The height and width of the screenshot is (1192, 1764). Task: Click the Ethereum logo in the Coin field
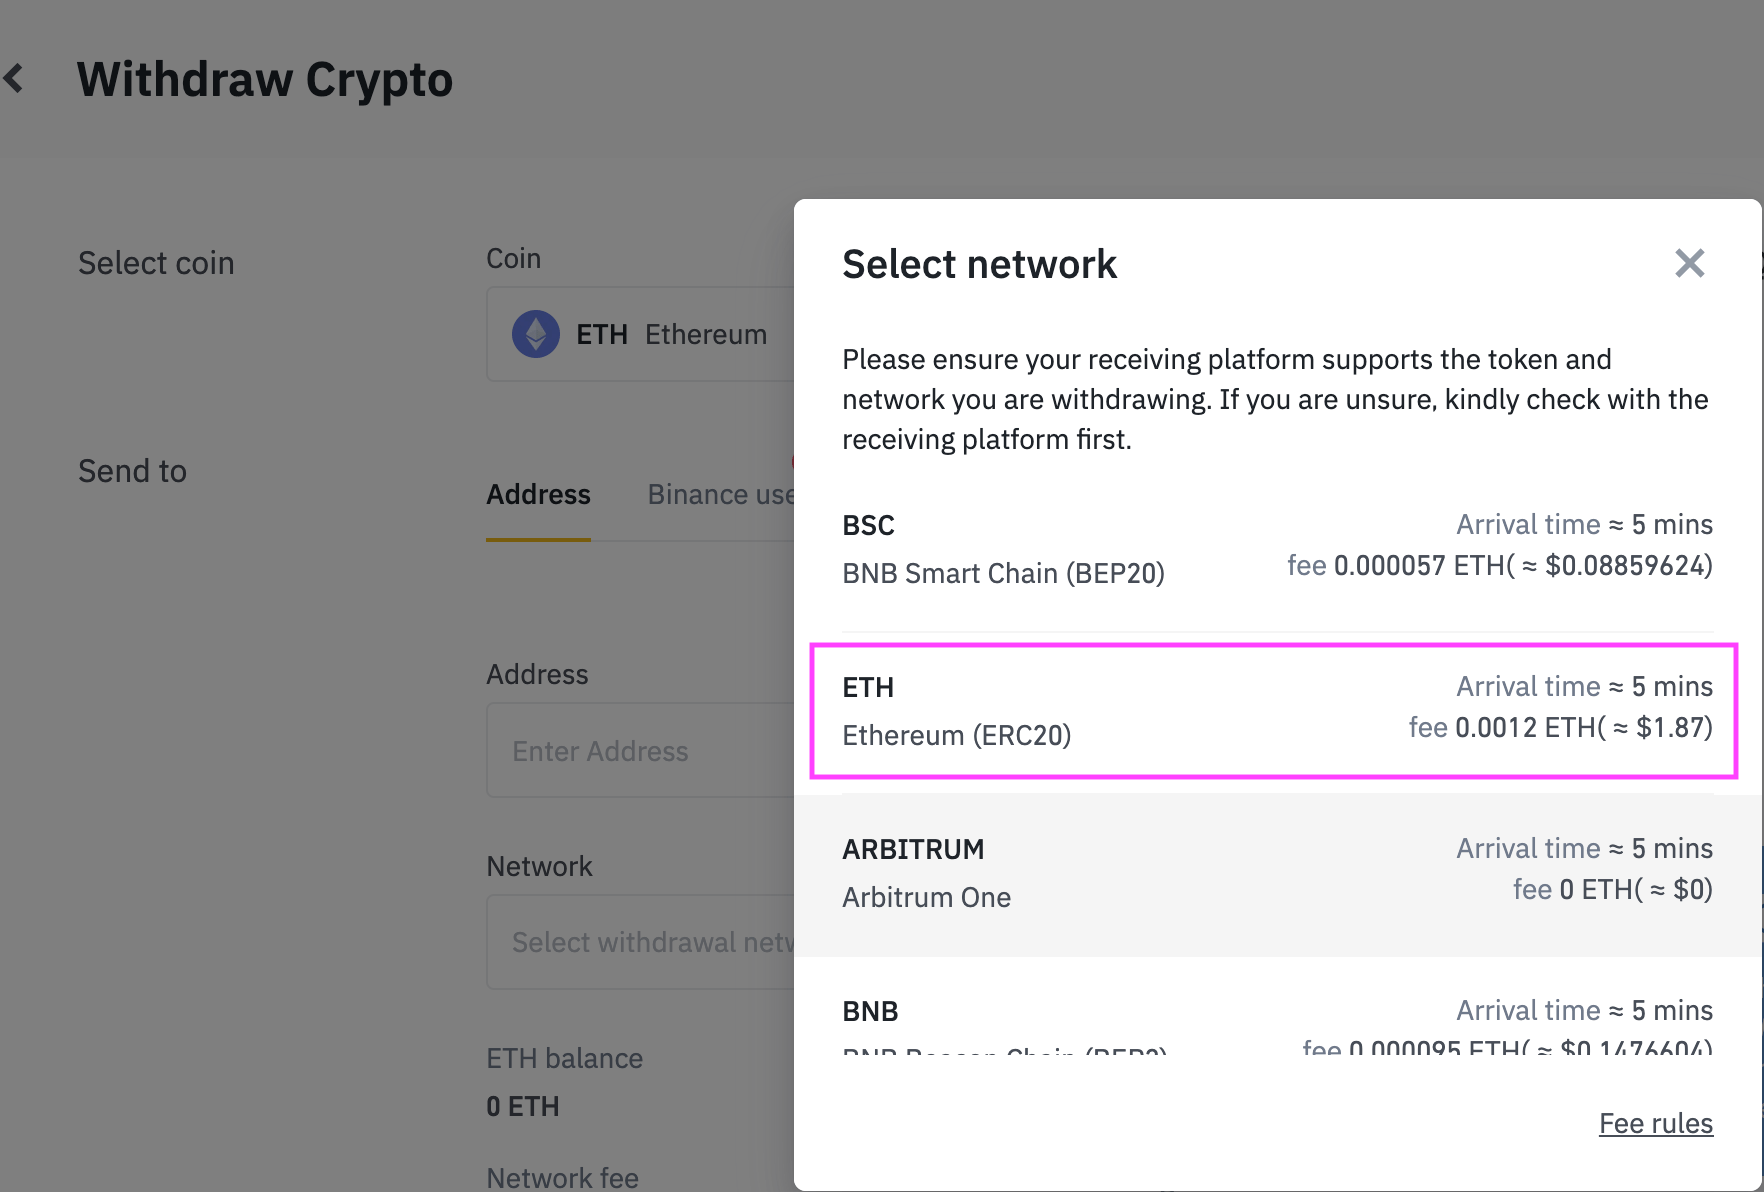pyautogui.click(x=536, y=334)
